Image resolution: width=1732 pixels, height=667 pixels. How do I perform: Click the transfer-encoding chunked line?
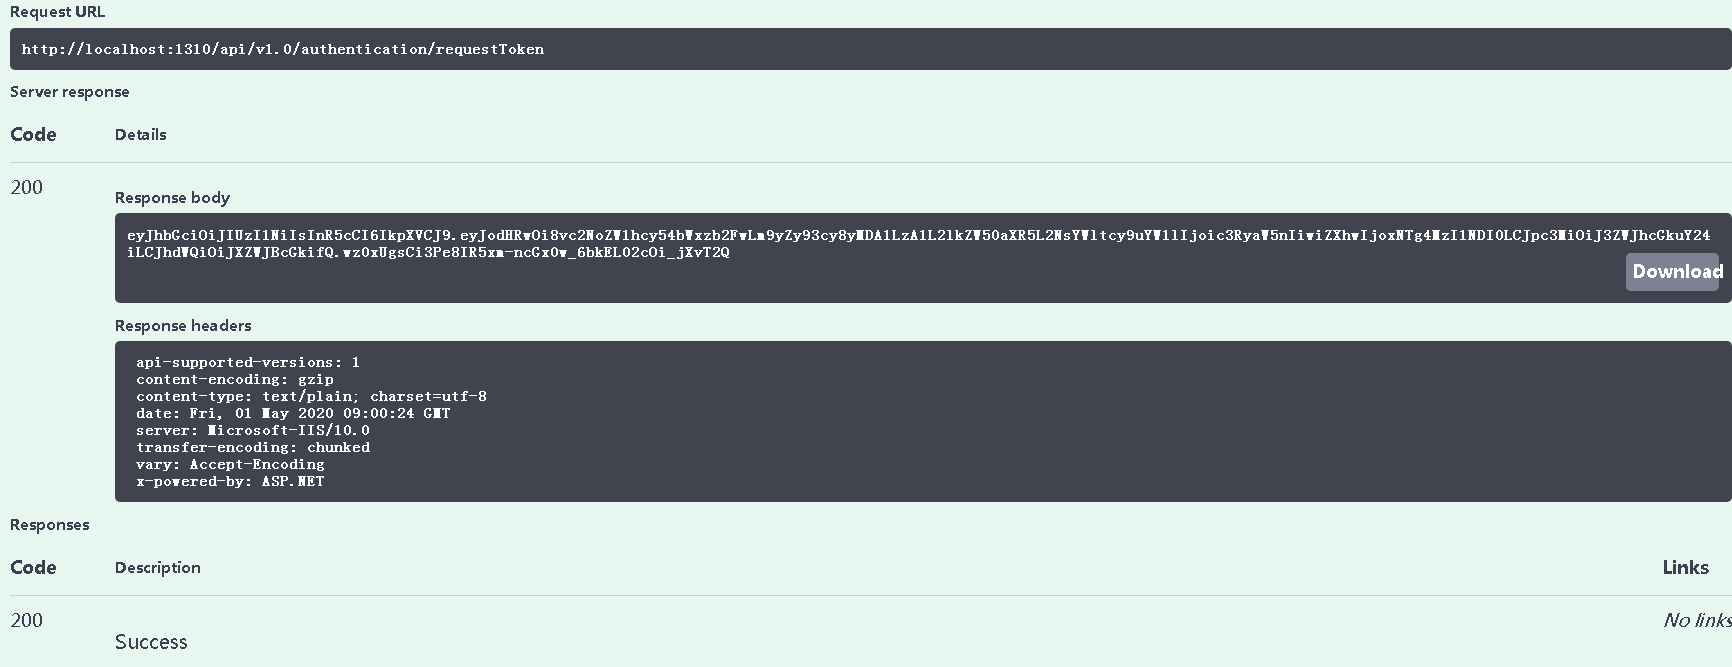(x=253, y=447)
